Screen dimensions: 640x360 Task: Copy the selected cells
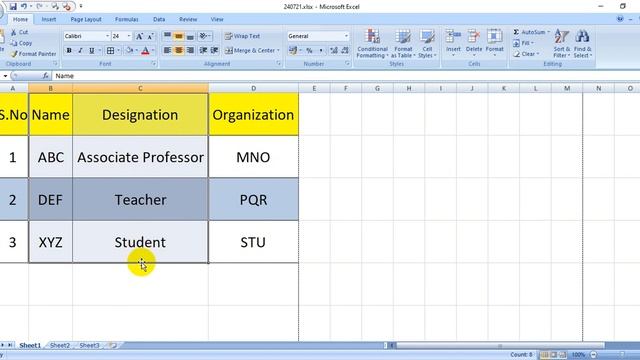click(x=21, y=43)
